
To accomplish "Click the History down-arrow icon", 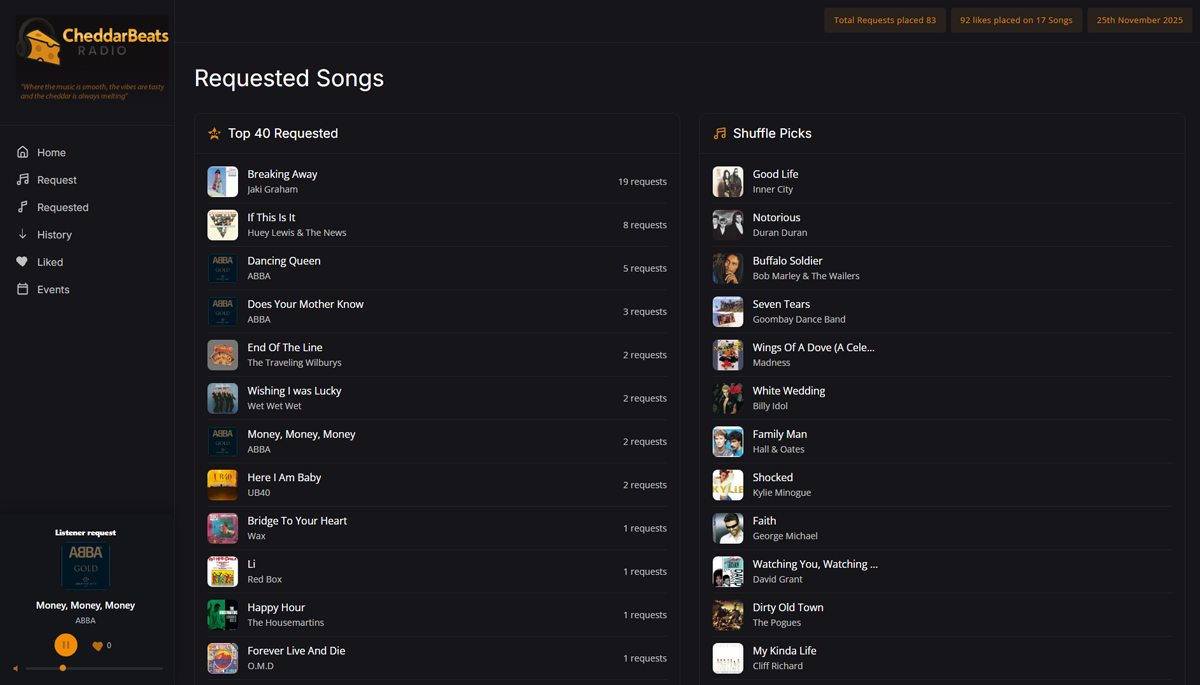I will click(23, 235).
